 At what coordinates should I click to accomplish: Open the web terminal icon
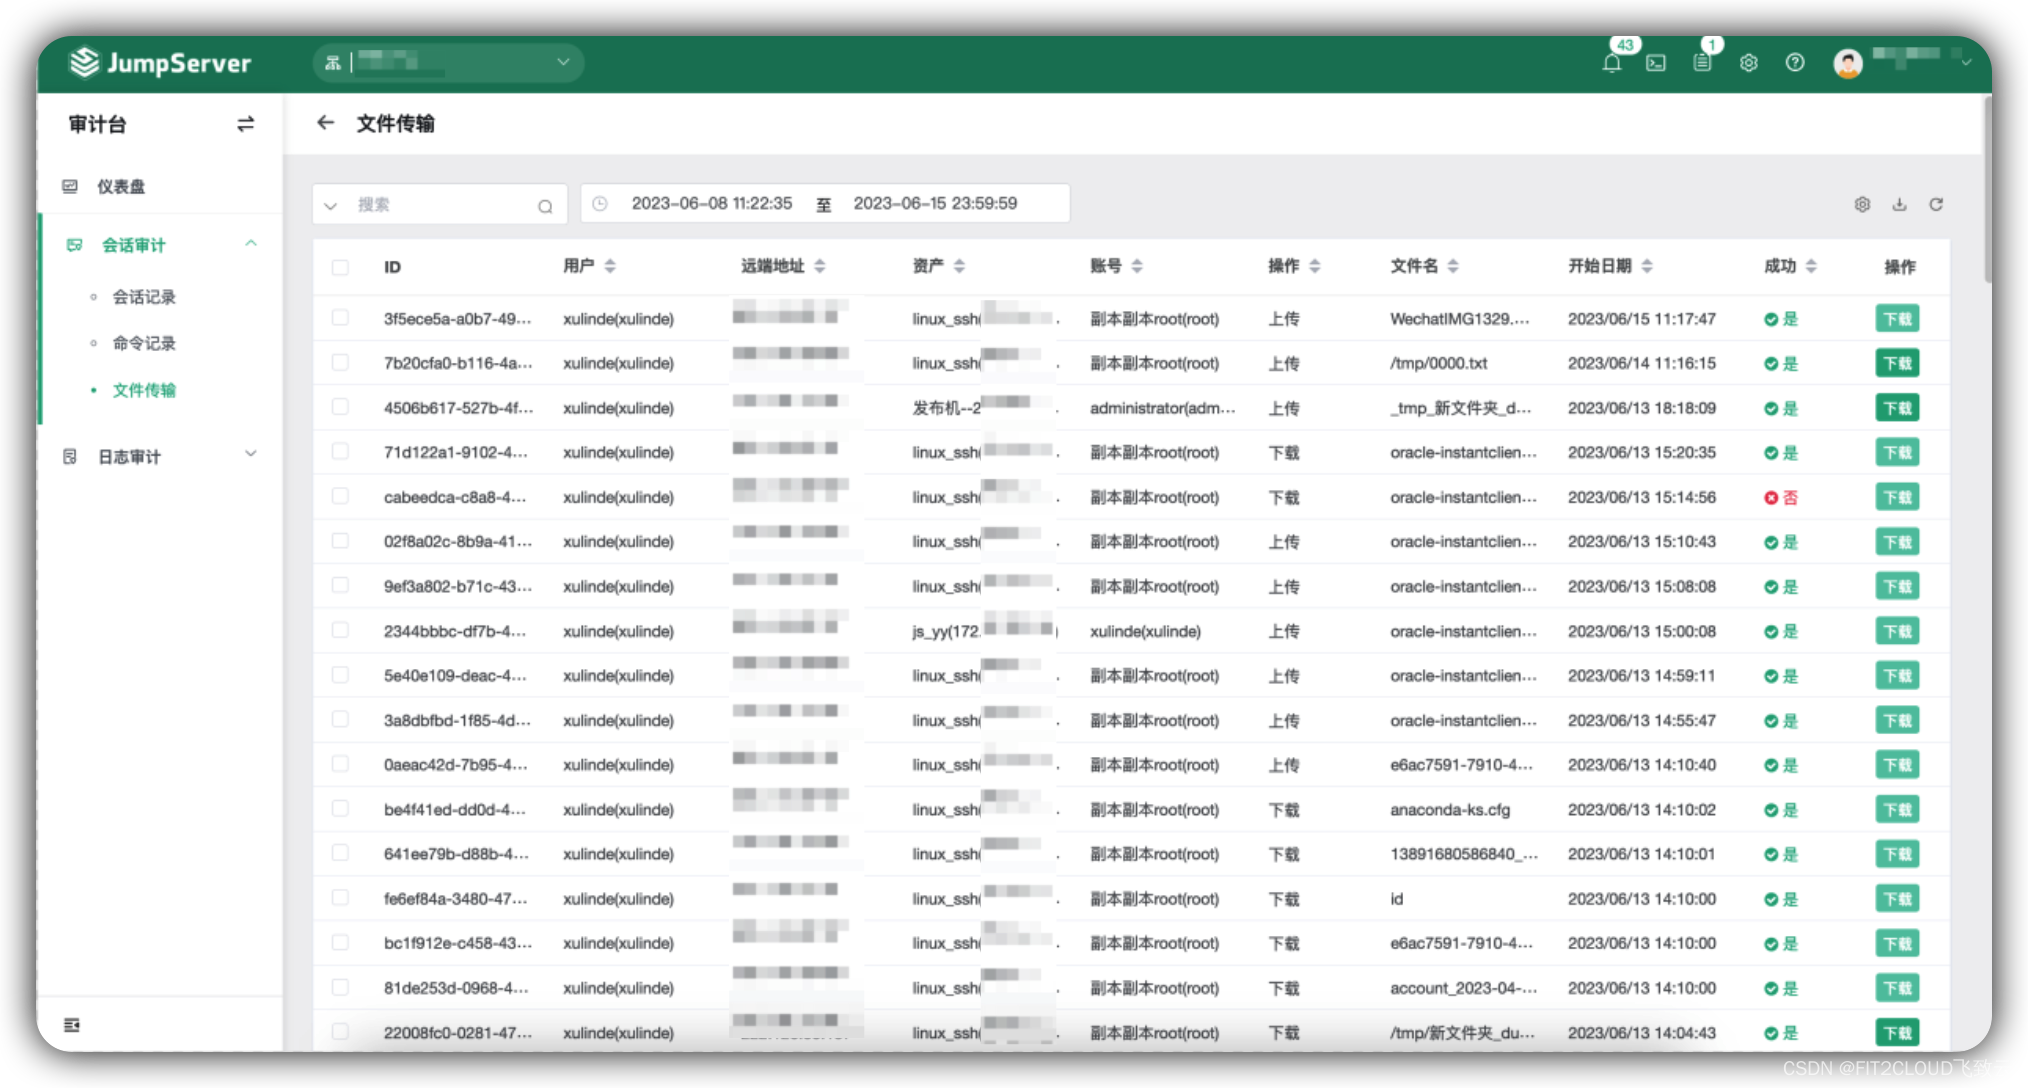1656,63
